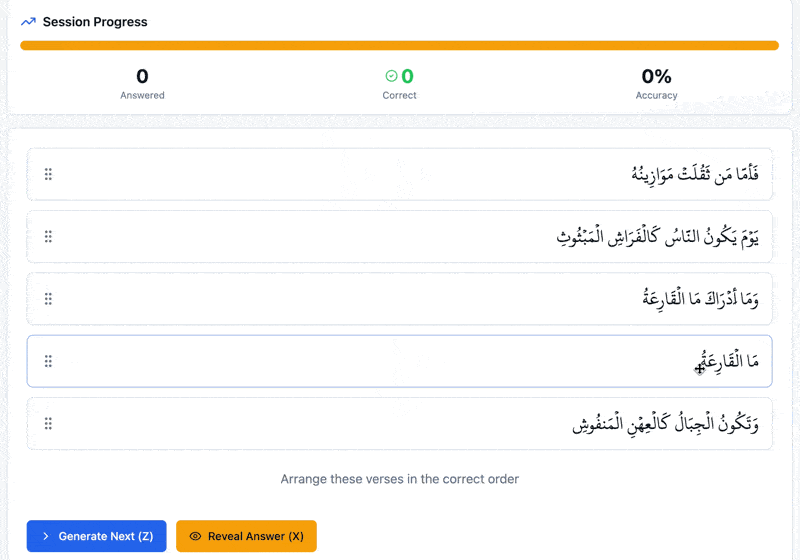Click the green check icon beside Correct count
The image size is (800, 560).
(x=391, y=76)
